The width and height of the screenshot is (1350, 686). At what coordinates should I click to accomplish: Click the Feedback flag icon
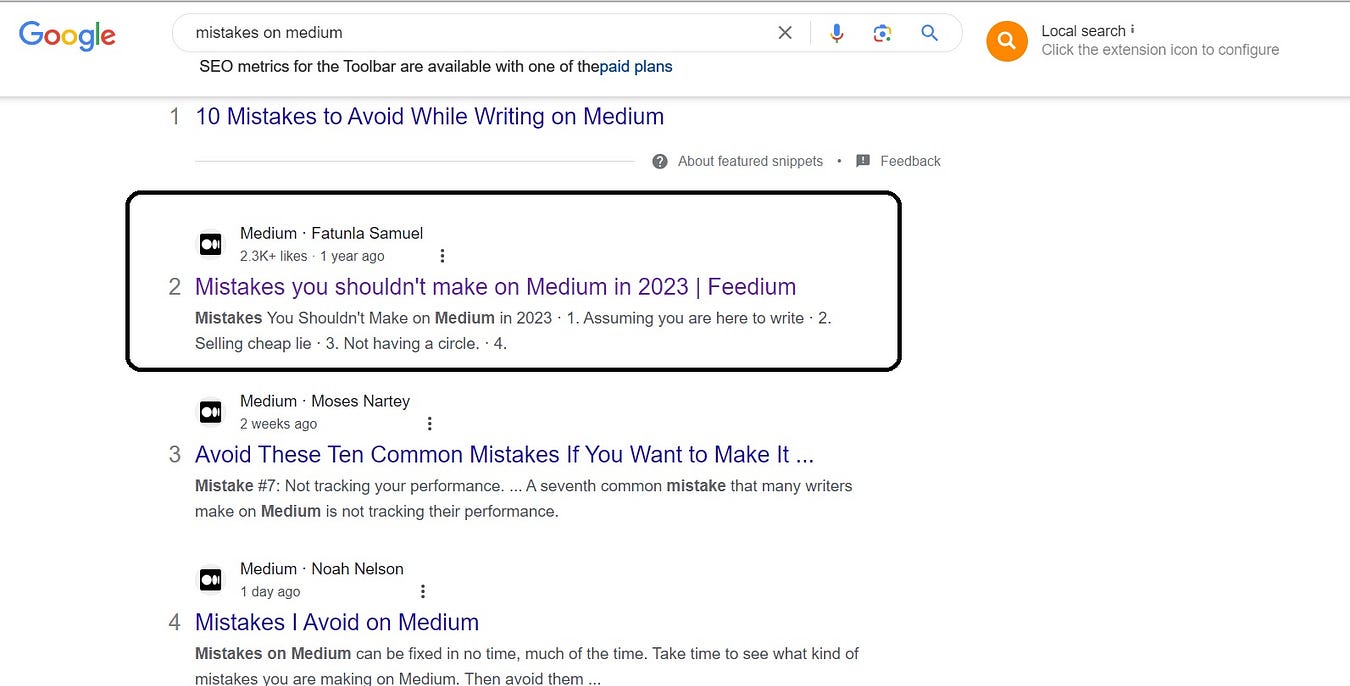tap(863, 161)
